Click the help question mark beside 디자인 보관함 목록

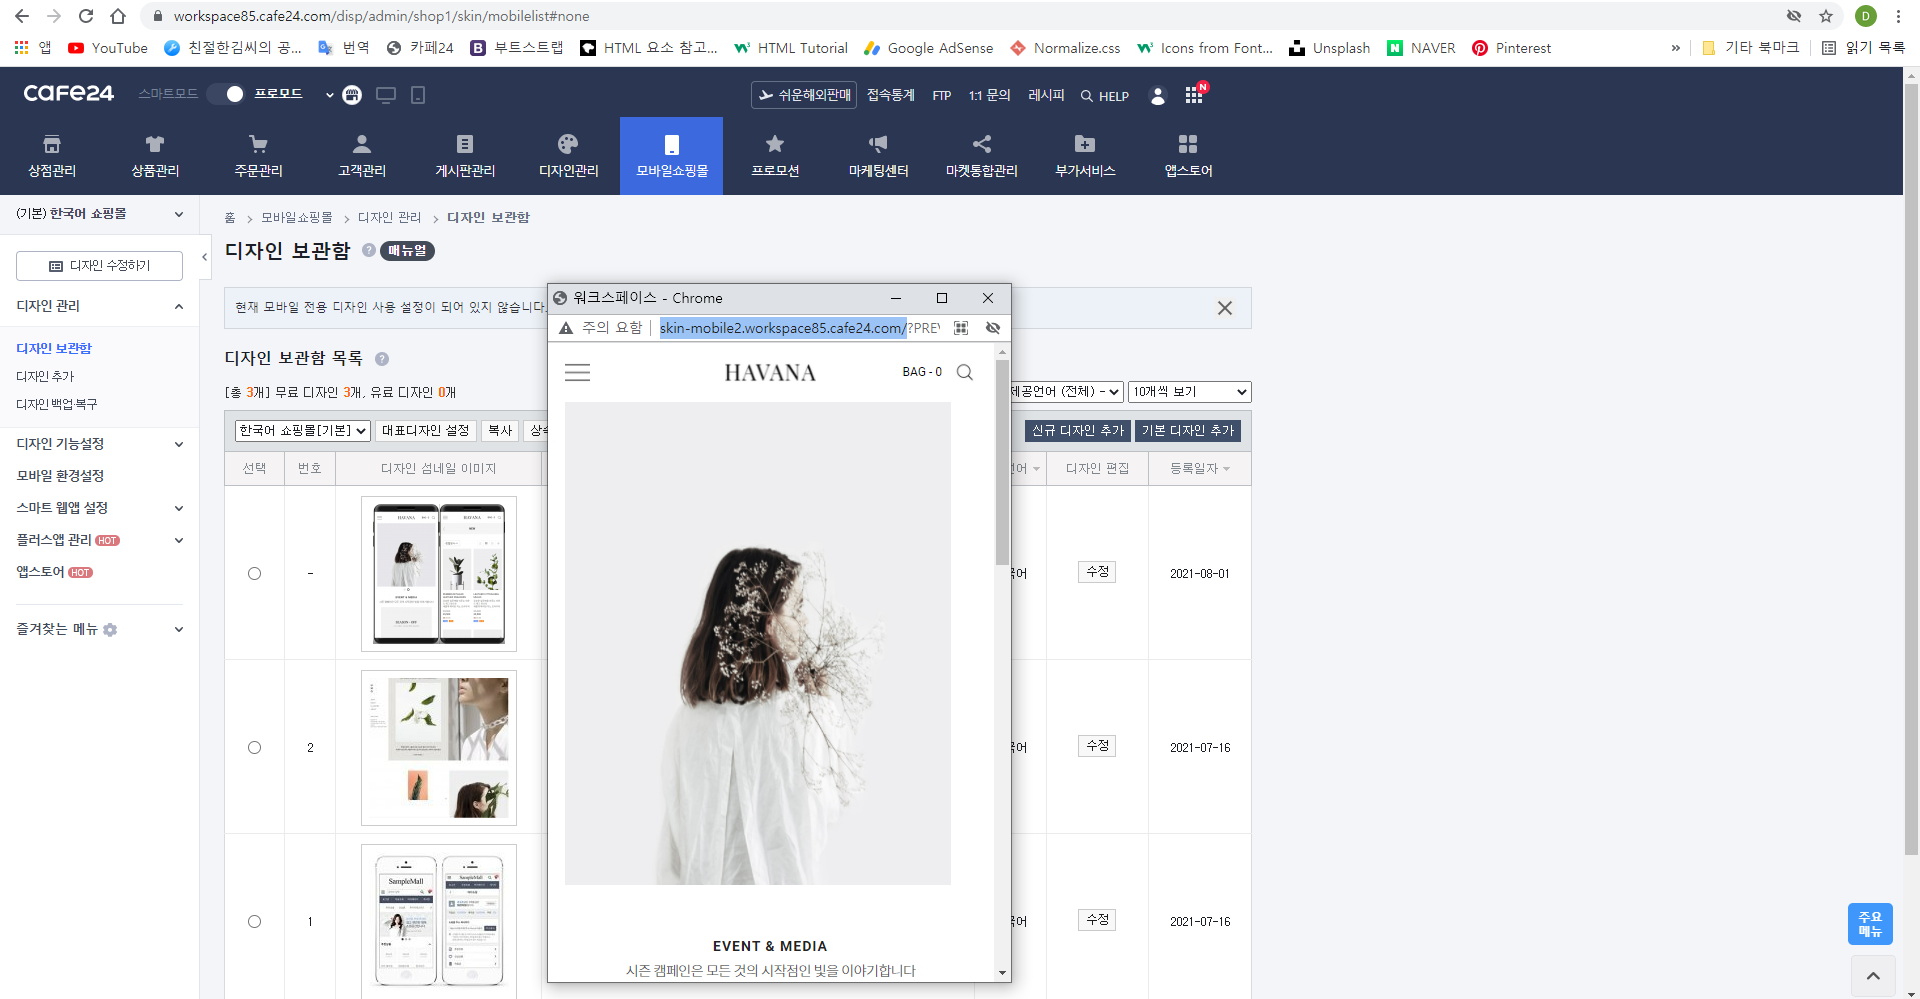pos(382,359)
